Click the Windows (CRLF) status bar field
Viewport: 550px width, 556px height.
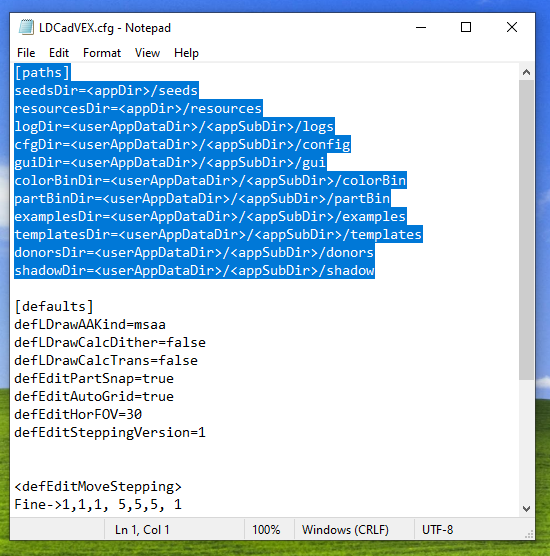click(x=345, y=530)
